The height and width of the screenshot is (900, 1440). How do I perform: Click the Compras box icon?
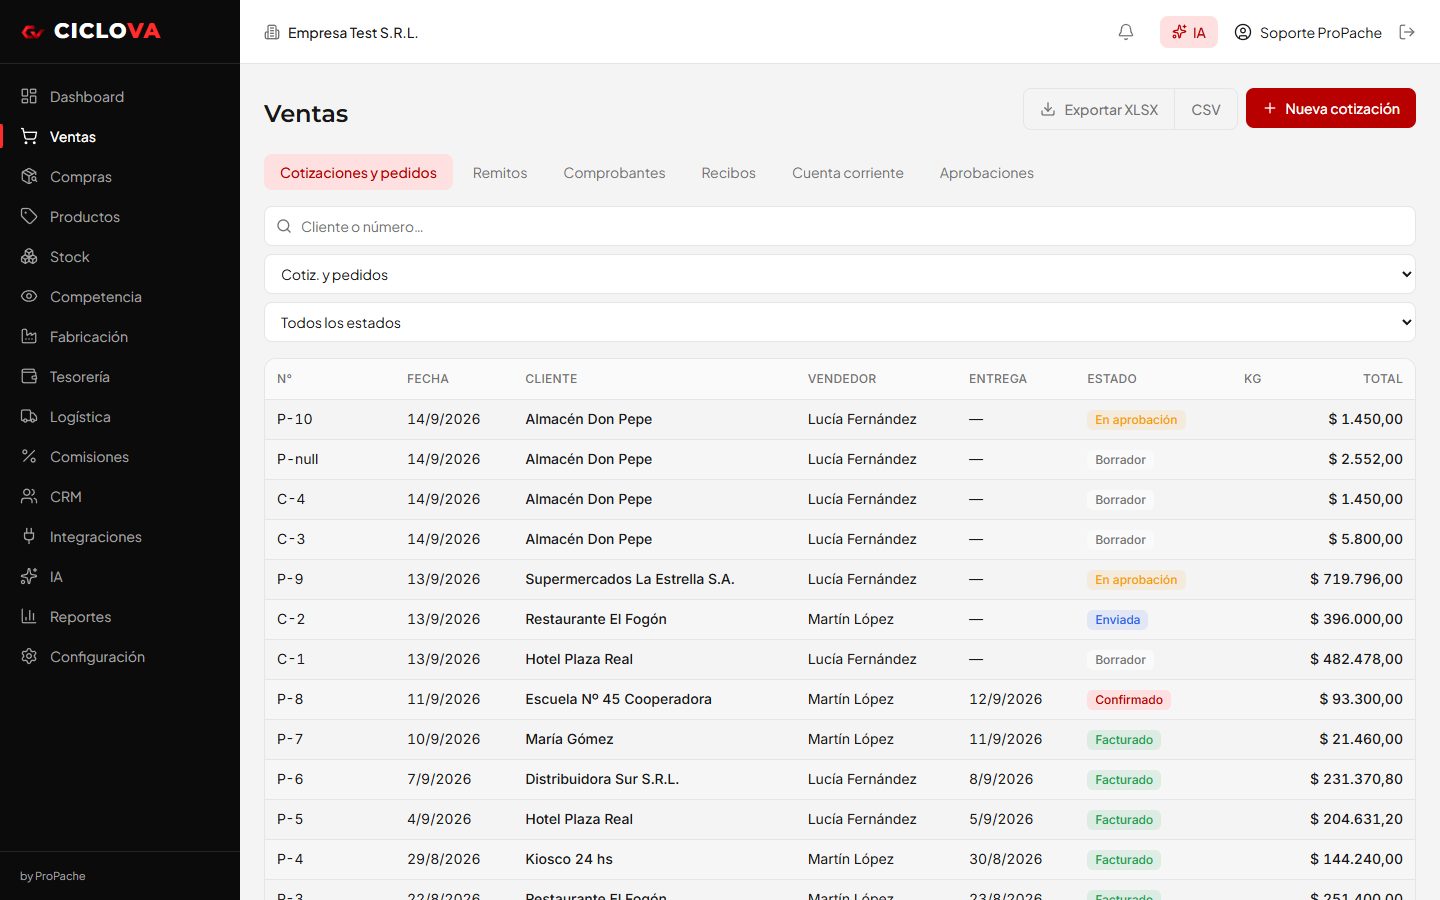click(29, 176)
